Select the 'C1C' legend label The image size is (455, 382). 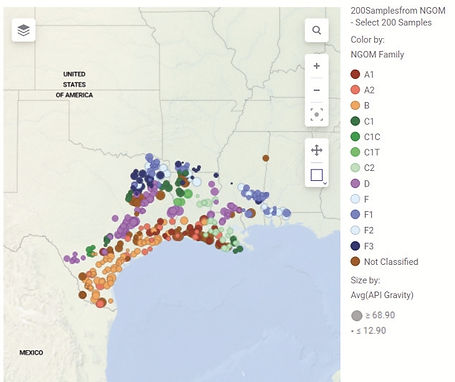372,137
